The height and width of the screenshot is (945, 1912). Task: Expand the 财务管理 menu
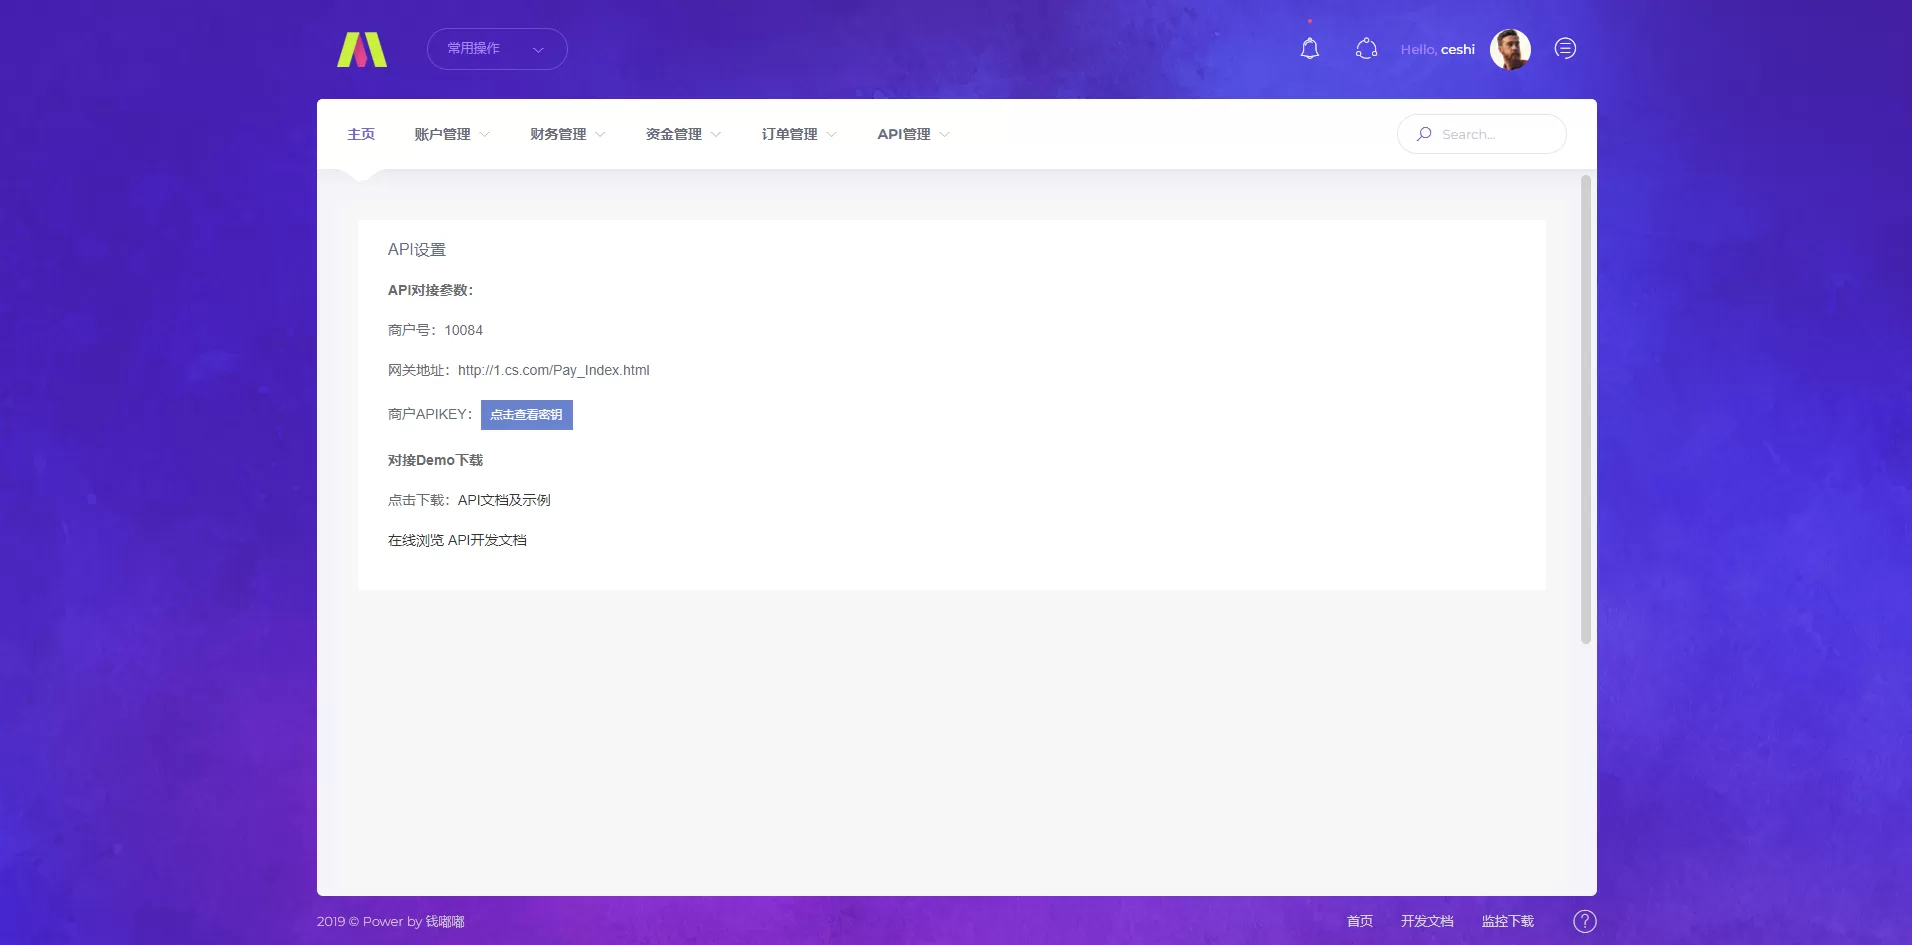(567, 134)
